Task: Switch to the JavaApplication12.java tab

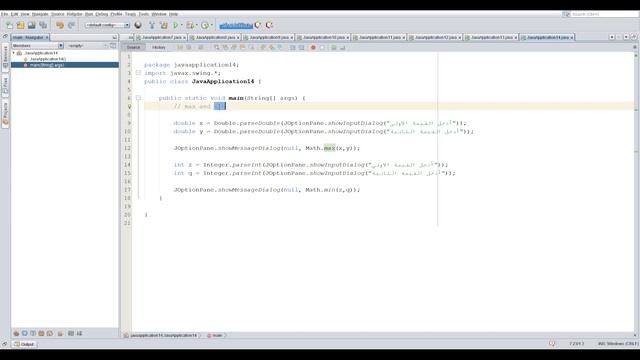Action: click(x=435, y=37)
